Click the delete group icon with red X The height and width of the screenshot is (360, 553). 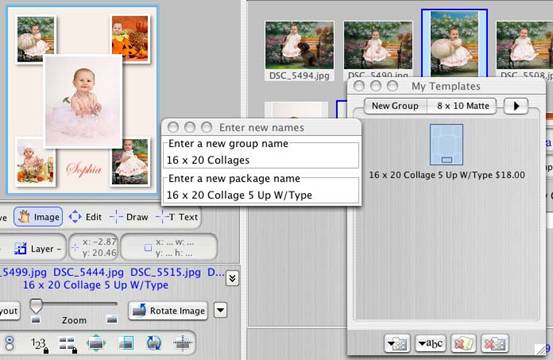point(494,343)
